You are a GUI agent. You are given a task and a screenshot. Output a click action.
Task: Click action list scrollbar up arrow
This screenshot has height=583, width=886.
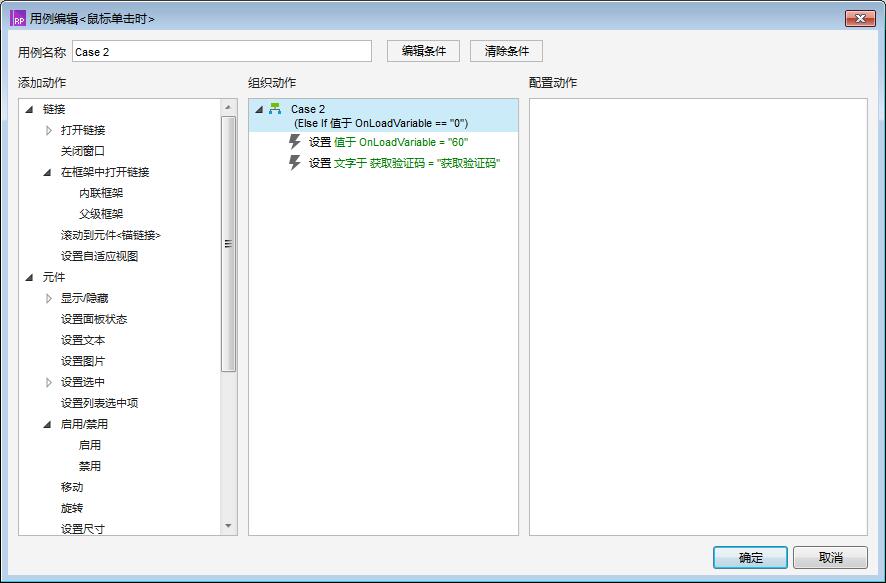point(228,107)
